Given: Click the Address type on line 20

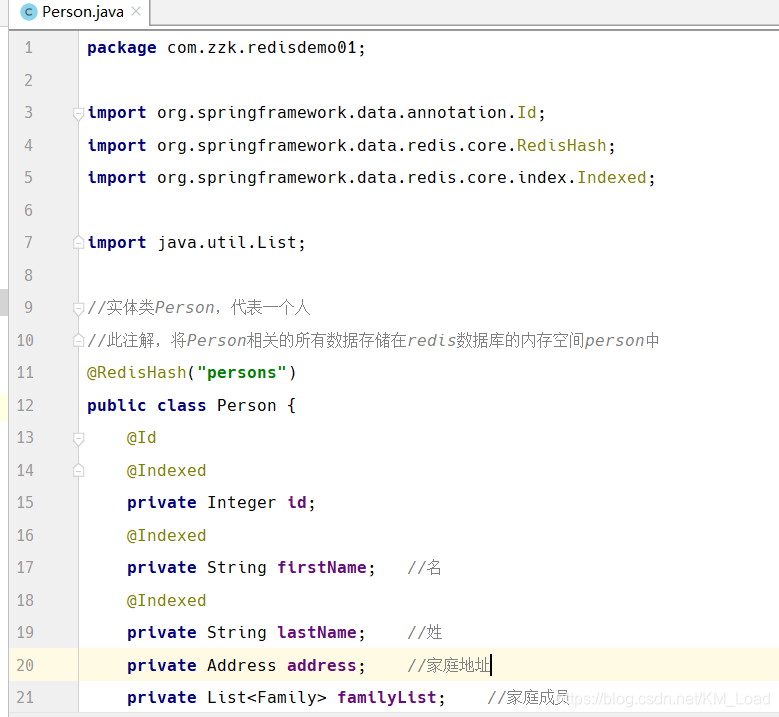Looking at the screenshot, I should [x=241, y=665].
